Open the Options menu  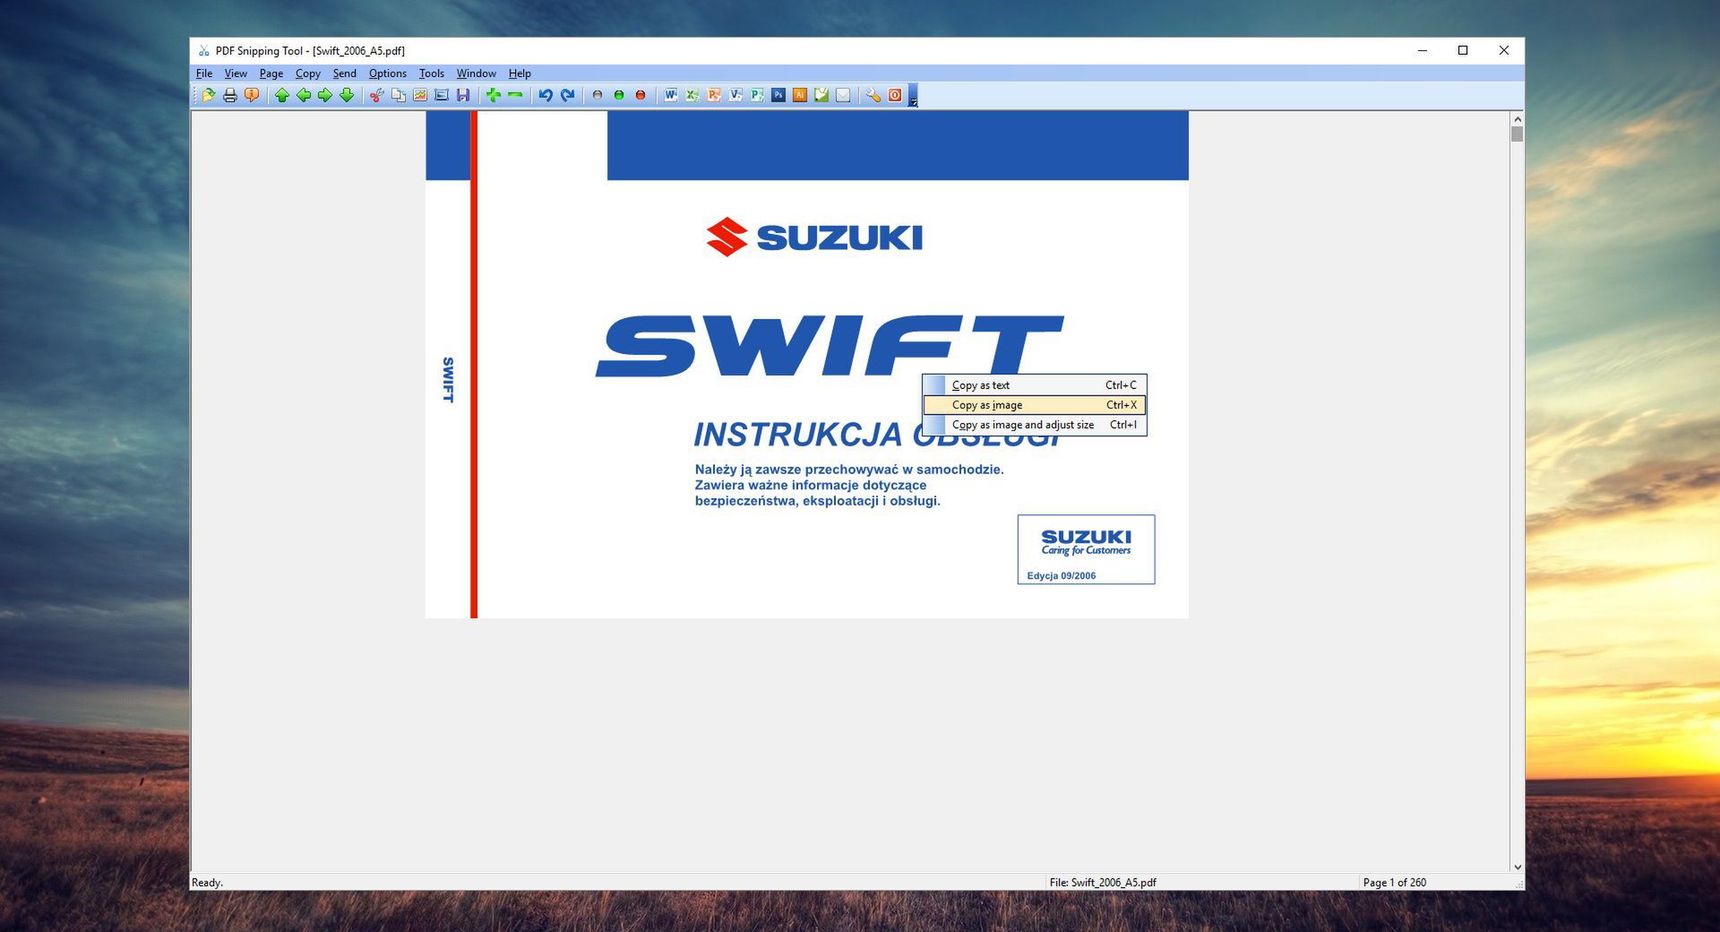pyautogui.click(x=388, y=73)
